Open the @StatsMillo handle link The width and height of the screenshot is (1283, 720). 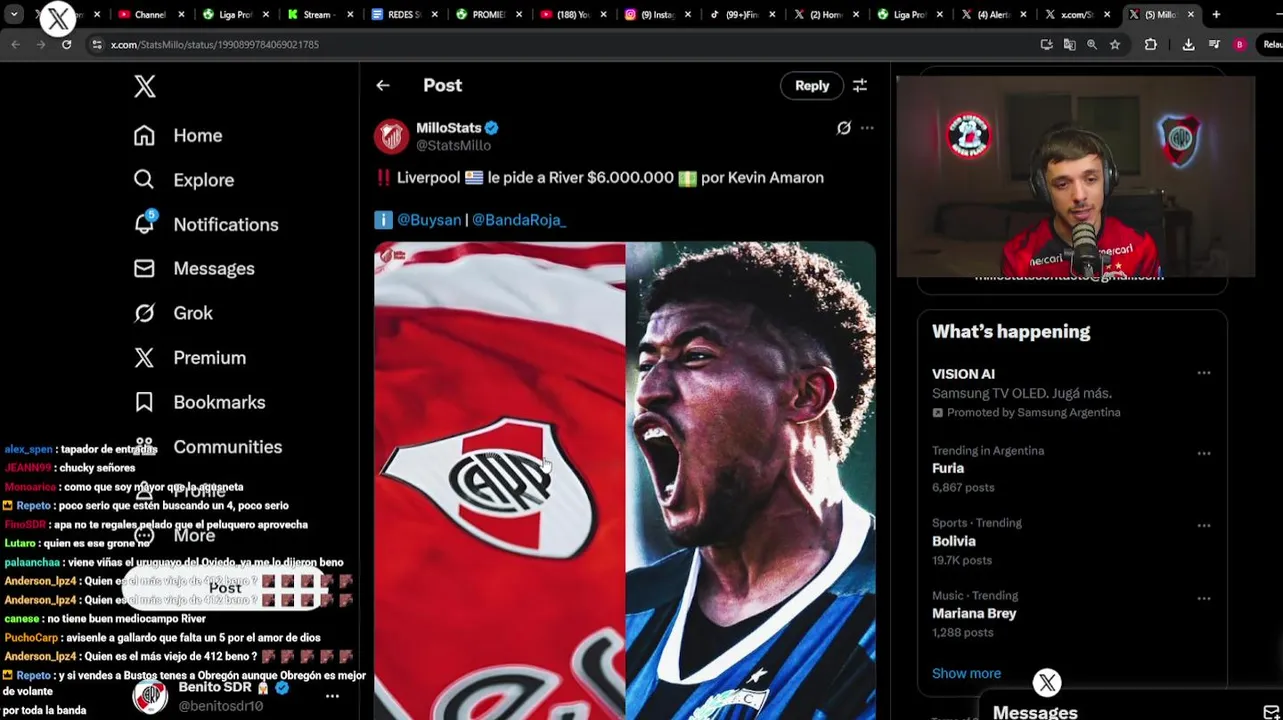pos(453,146)
